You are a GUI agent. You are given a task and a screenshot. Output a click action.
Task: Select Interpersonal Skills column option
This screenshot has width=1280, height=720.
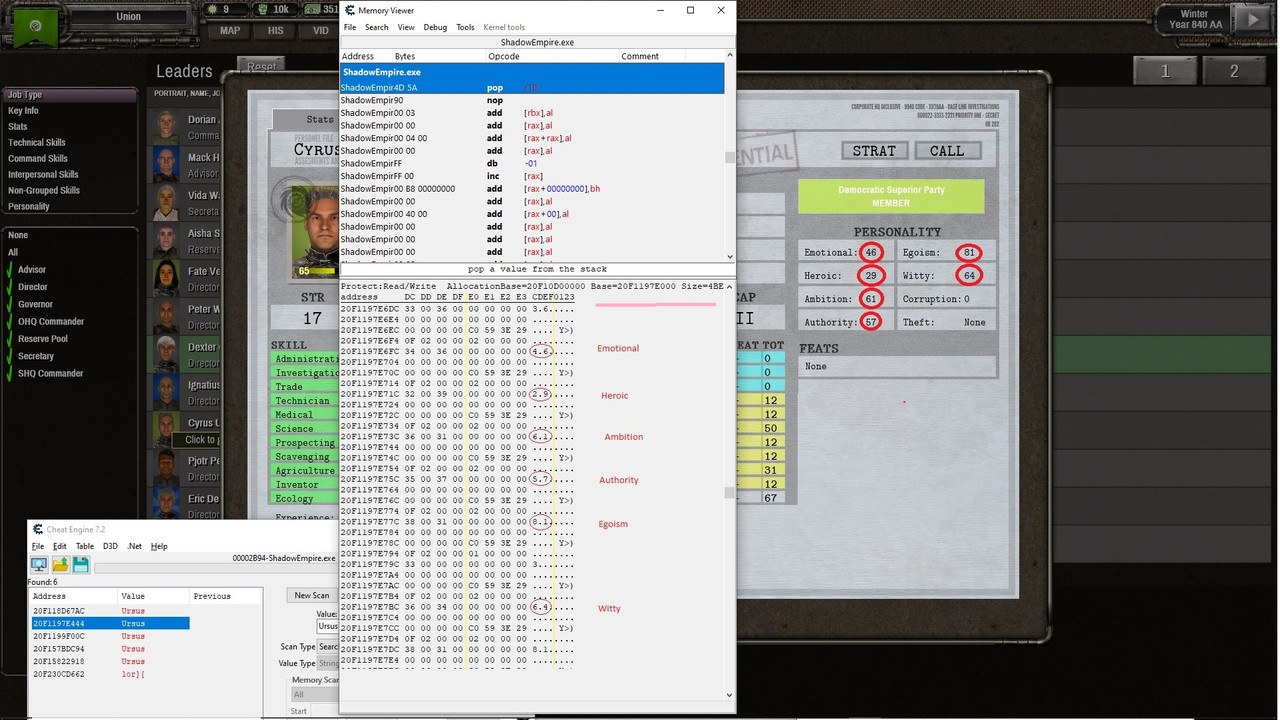(x=43, y=174)
